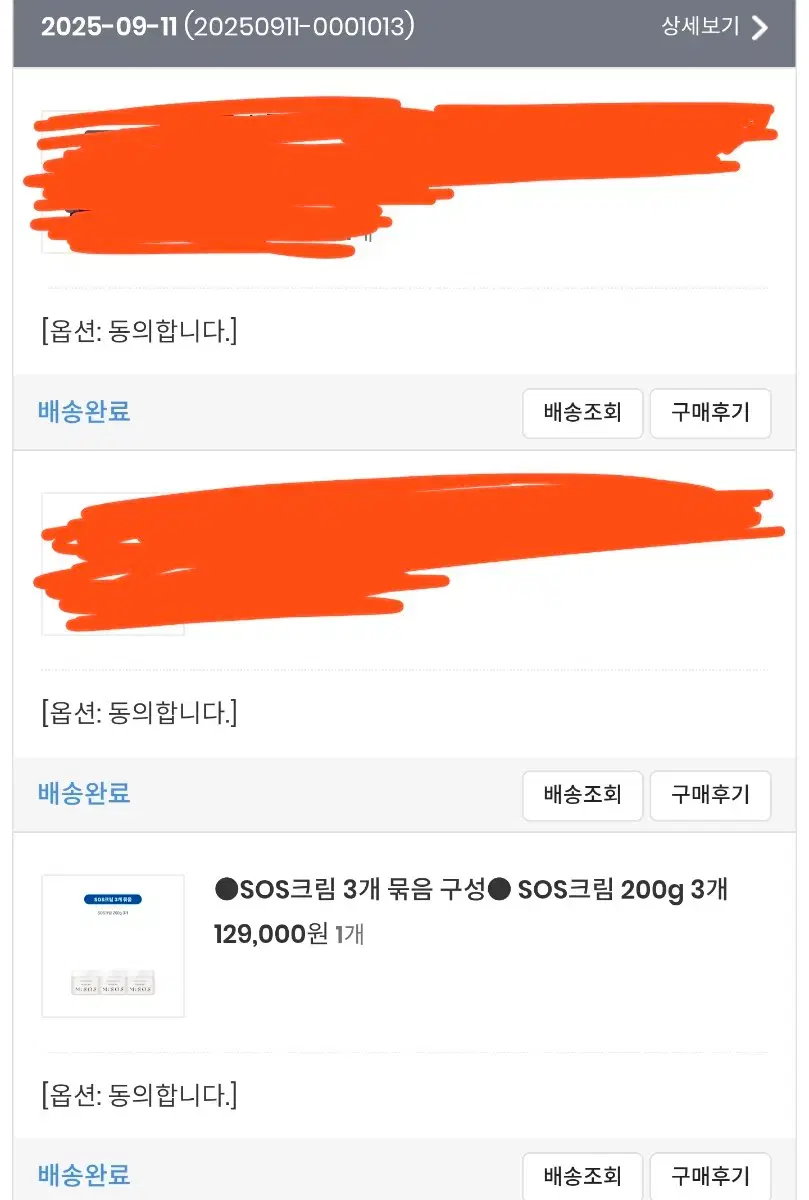Select the option text under the second item
This screenshot has width=809, height=1200.
(139, 713)
